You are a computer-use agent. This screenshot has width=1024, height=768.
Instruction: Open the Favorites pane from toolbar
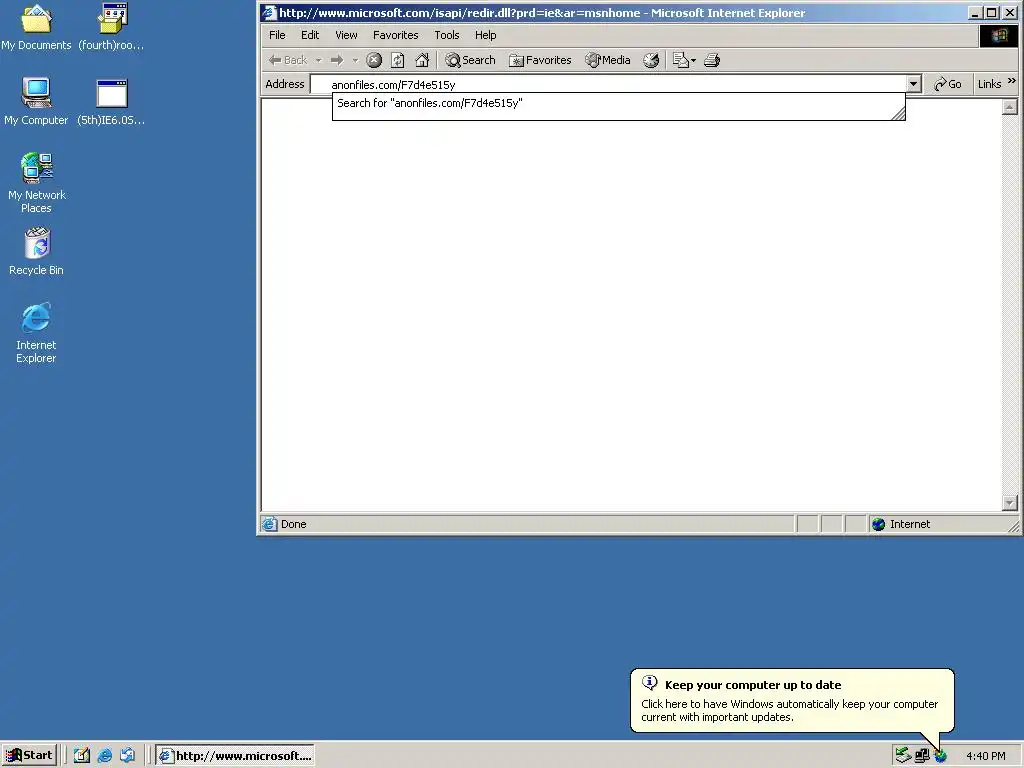pyautogui.click(x=540, y=60)
